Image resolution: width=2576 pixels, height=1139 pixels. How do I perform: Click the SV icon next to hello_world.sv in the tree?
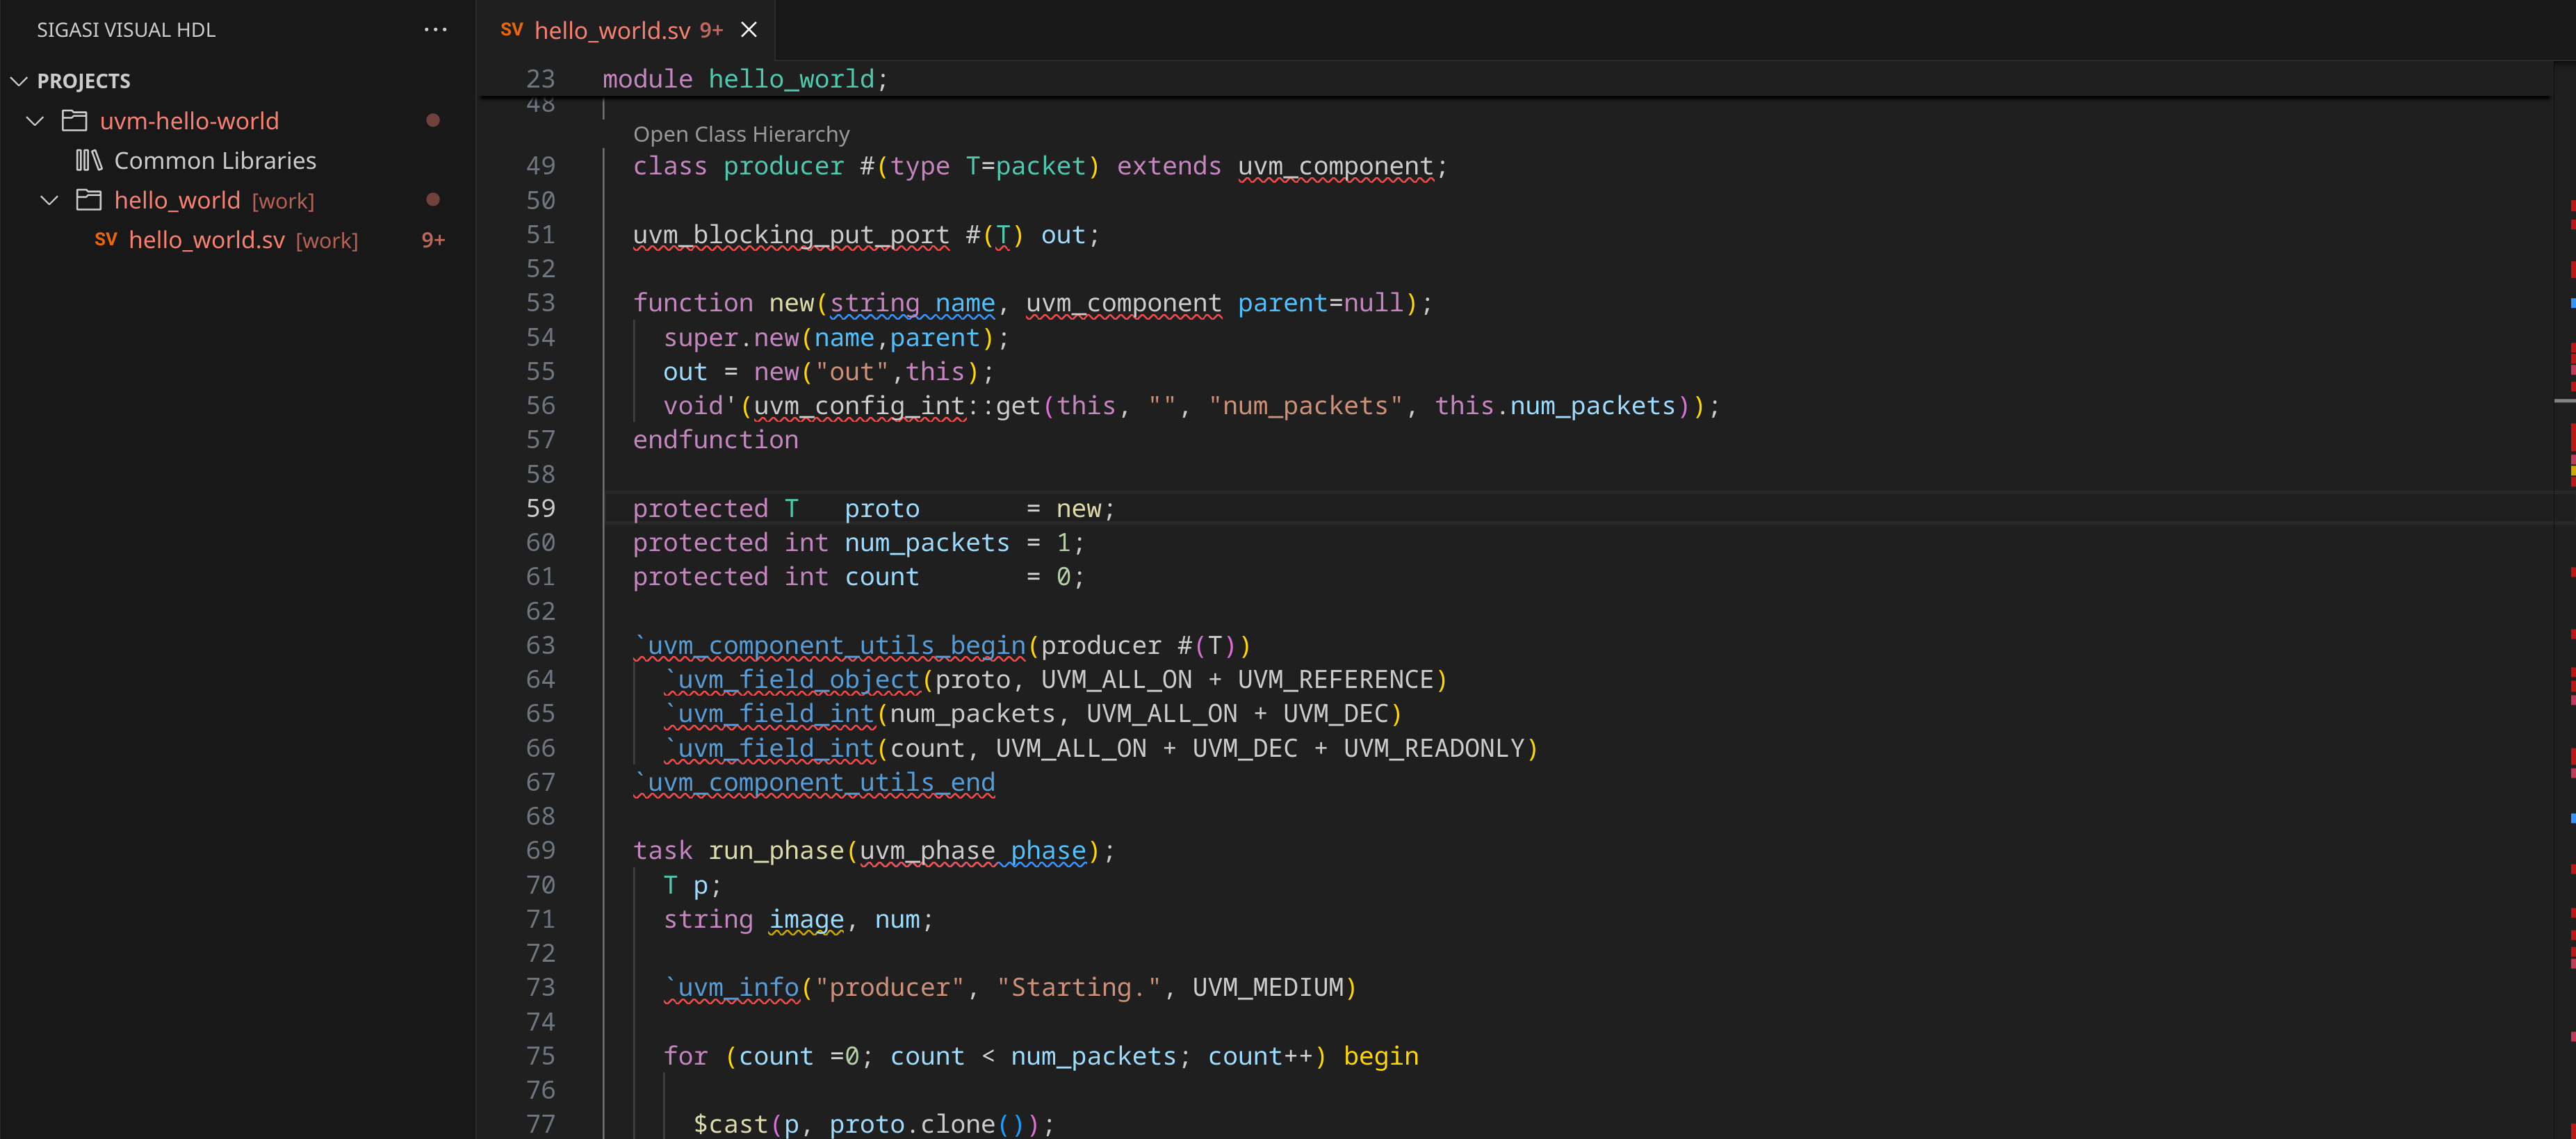coord(106,240)
